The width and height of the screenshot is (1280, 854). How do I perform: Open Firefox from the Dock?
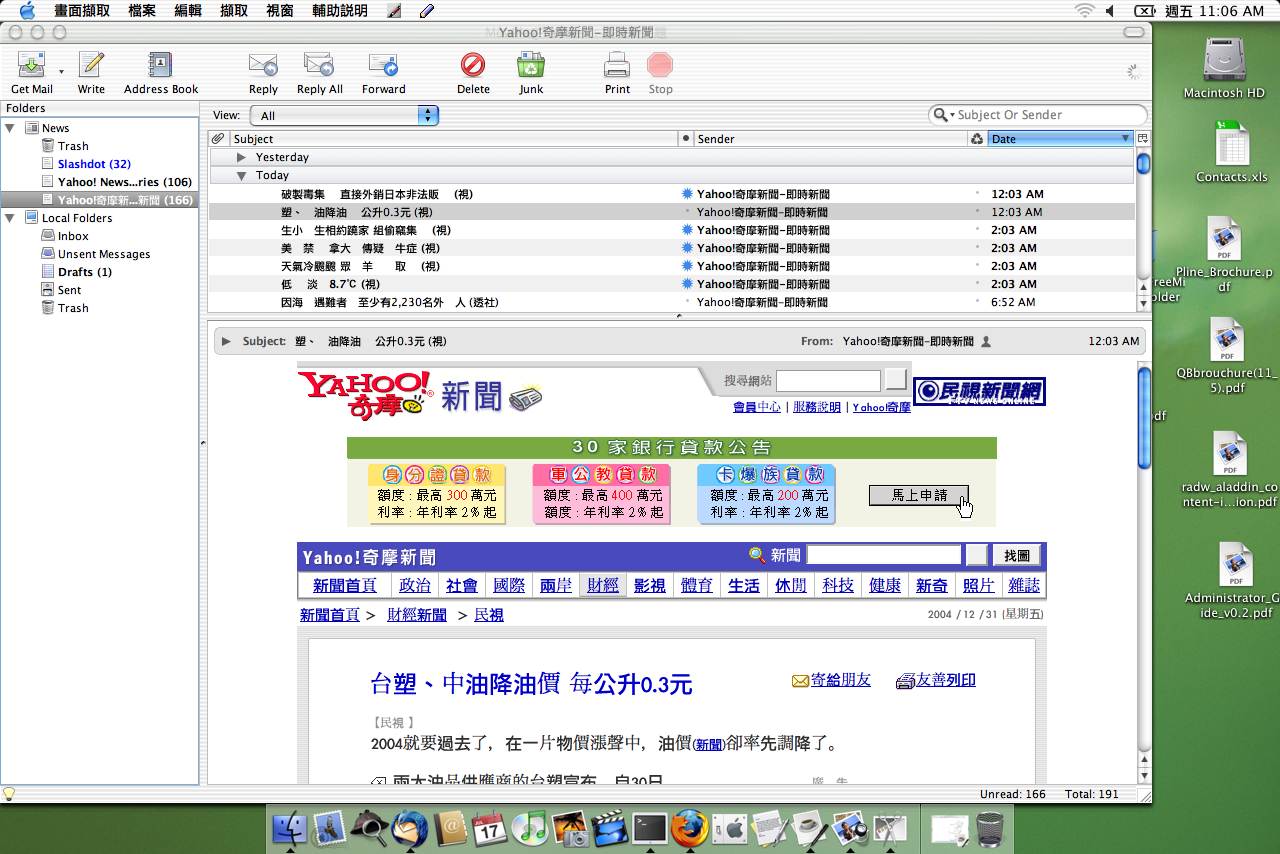(x=690, y=828)
